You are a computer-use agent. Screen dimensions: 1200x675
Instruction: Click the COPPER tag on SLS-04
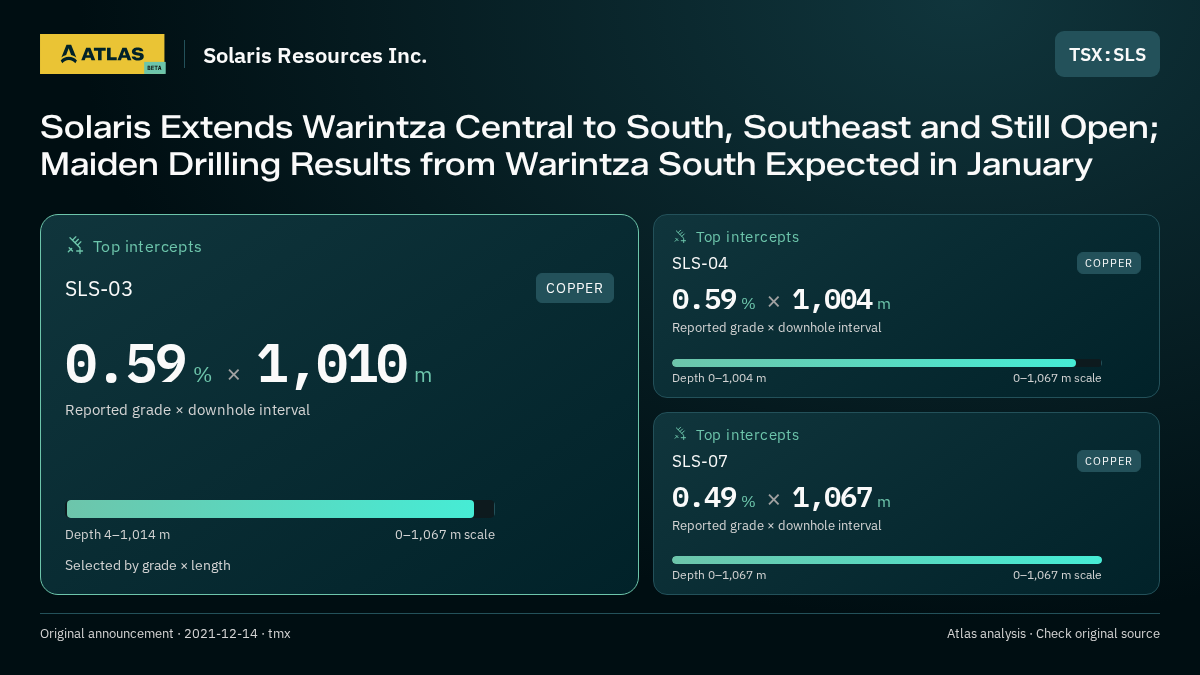tap(1109, 263)
